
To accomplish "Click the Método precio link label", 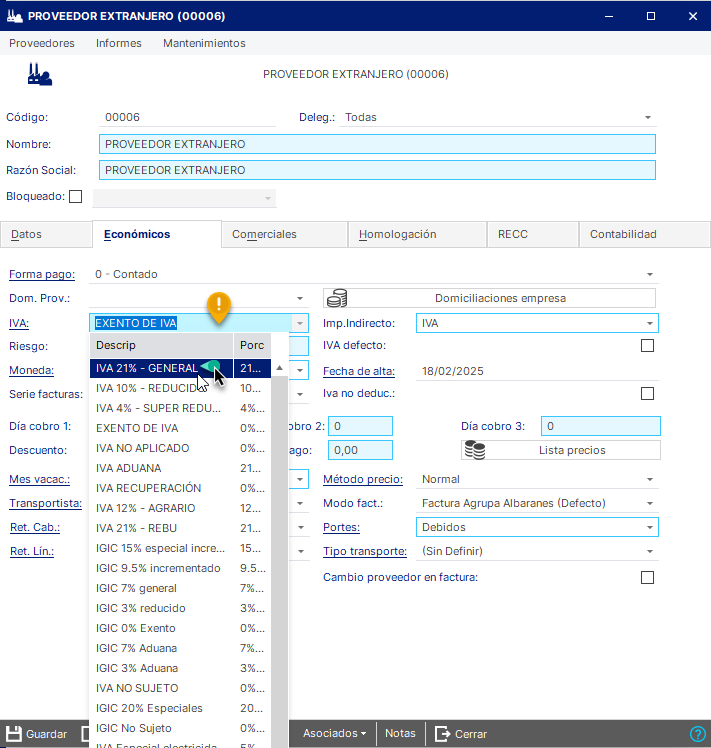I will tap(363, 479).
